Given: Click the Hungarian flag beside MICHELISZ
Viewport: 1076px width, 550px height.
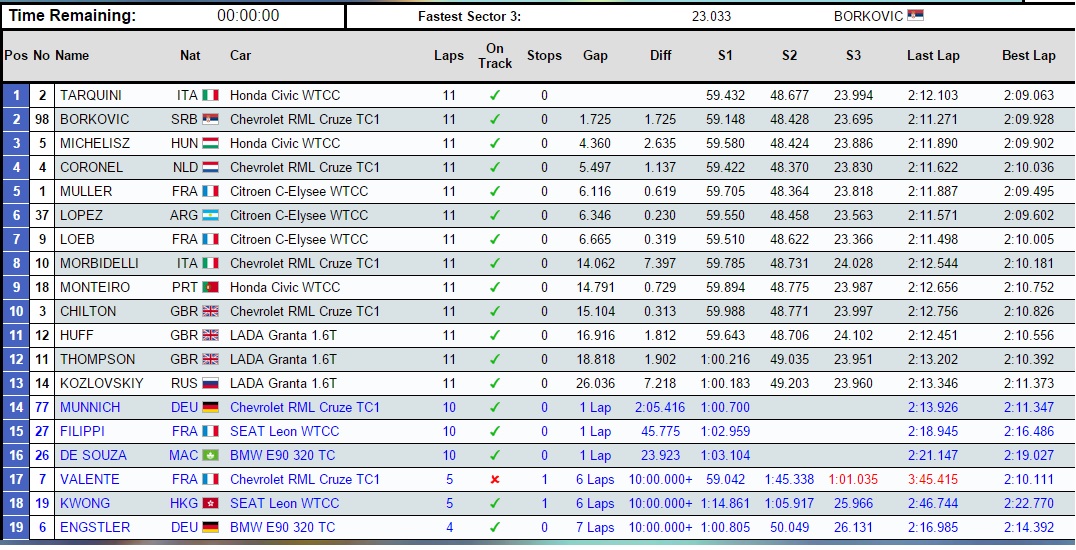Looking at the screenshot, I should pyautogui.click(x=210, y=144).
